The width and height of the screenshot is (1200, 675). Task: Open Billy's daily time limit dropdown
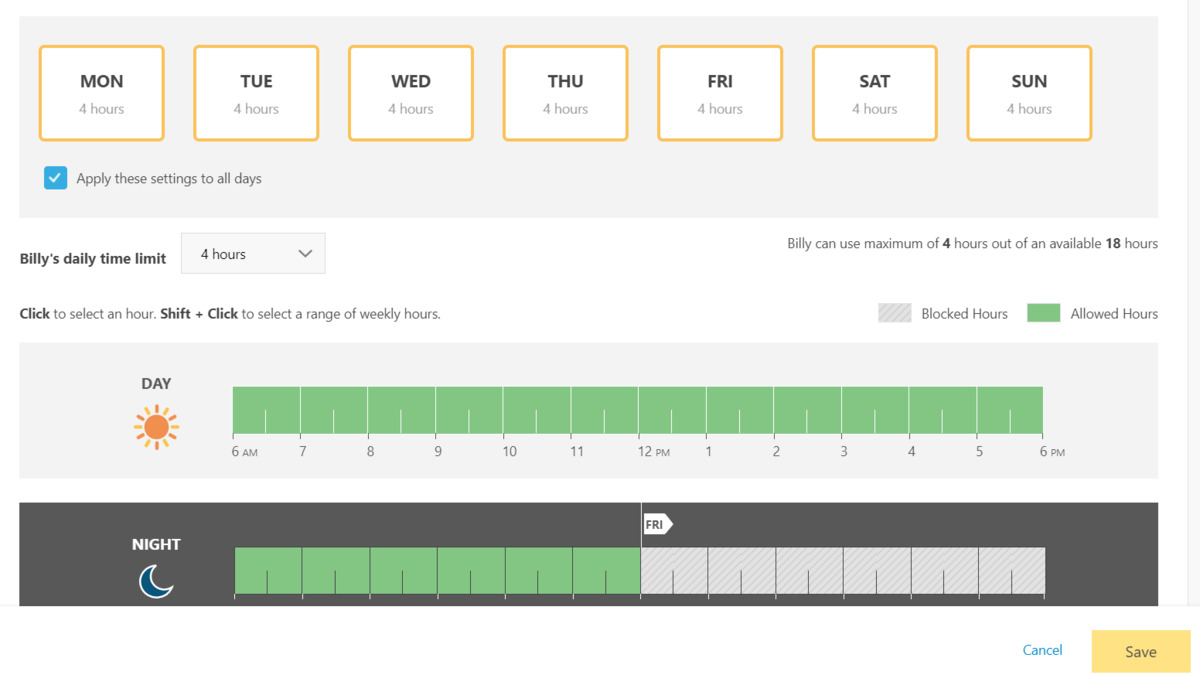(x=253, y=254)
